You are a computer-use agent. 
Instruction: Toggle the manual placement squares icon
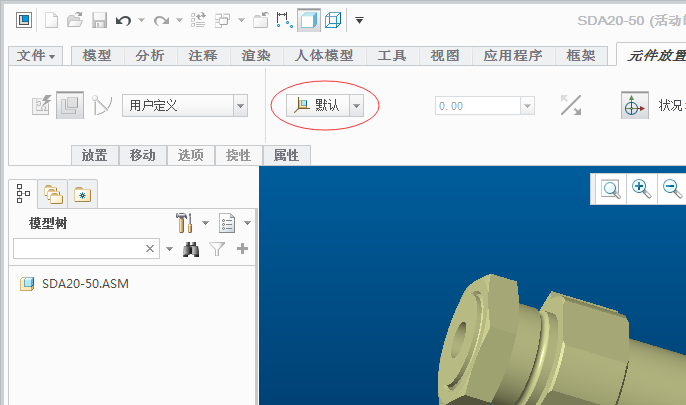[x=70, y=105]
